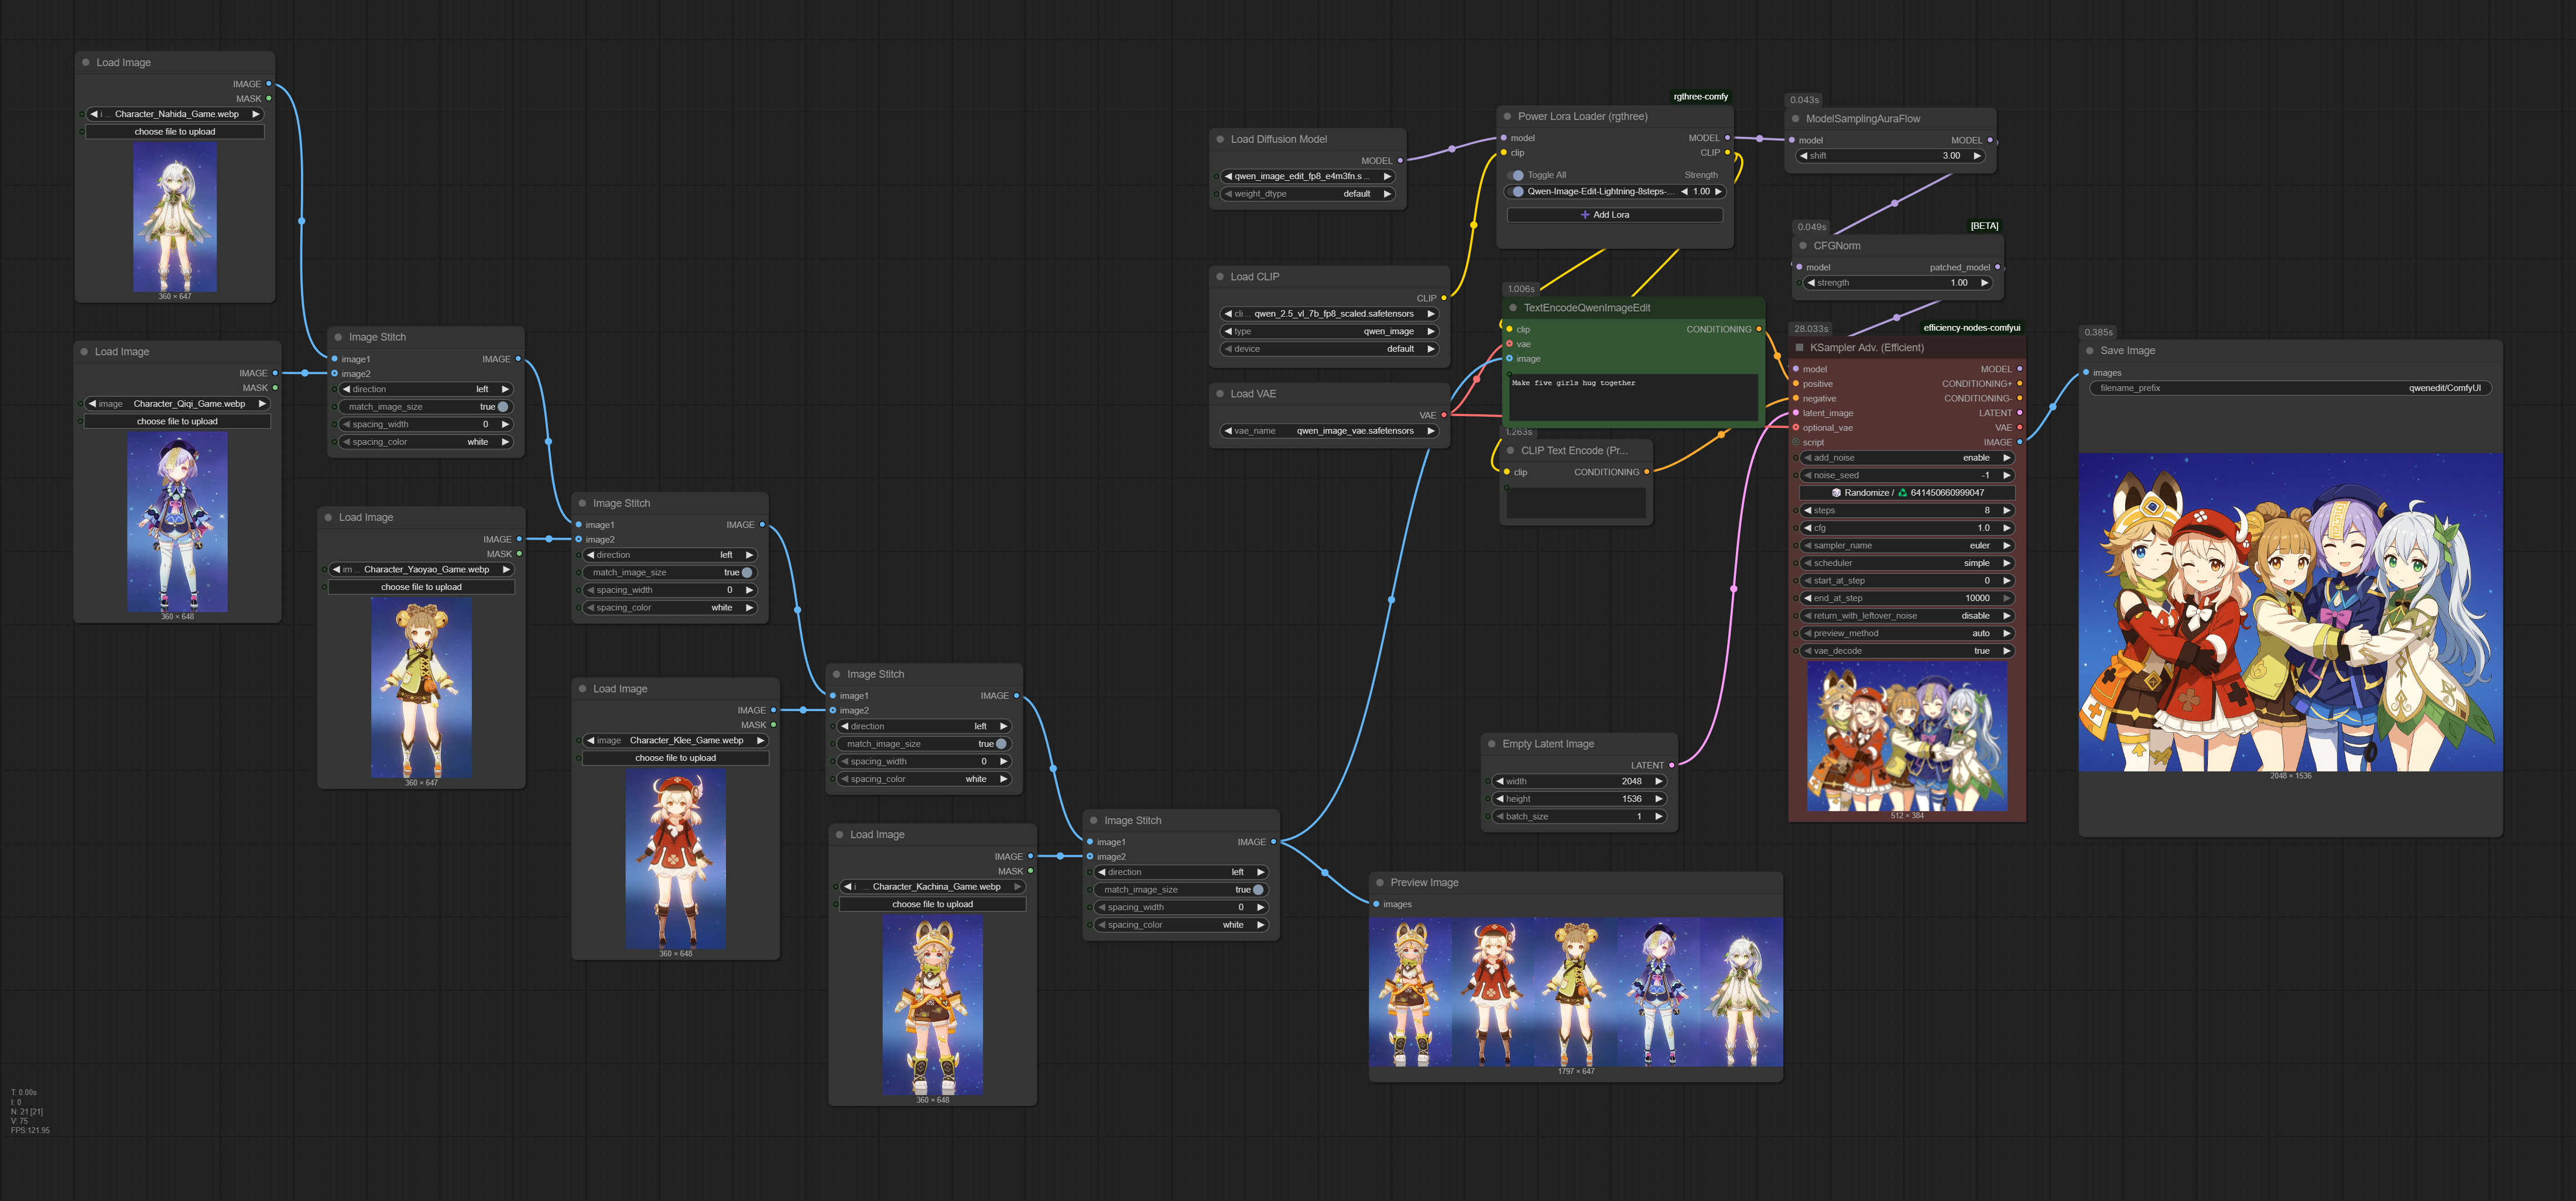Click the Empty Latent Image collapse dot
2576x1201 pixels.
[x=1492, y=744]
